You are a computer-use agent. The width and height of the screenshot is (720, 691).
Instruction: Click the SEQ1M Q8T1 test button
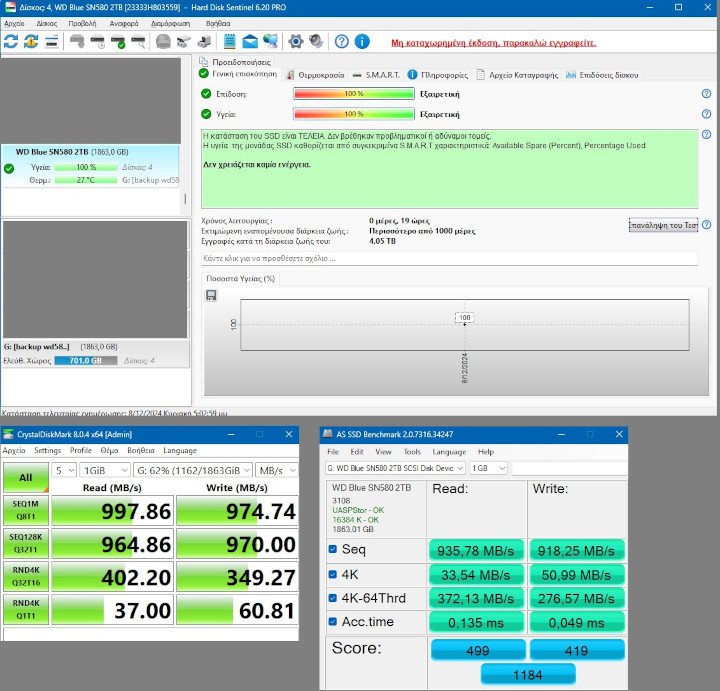25,512
